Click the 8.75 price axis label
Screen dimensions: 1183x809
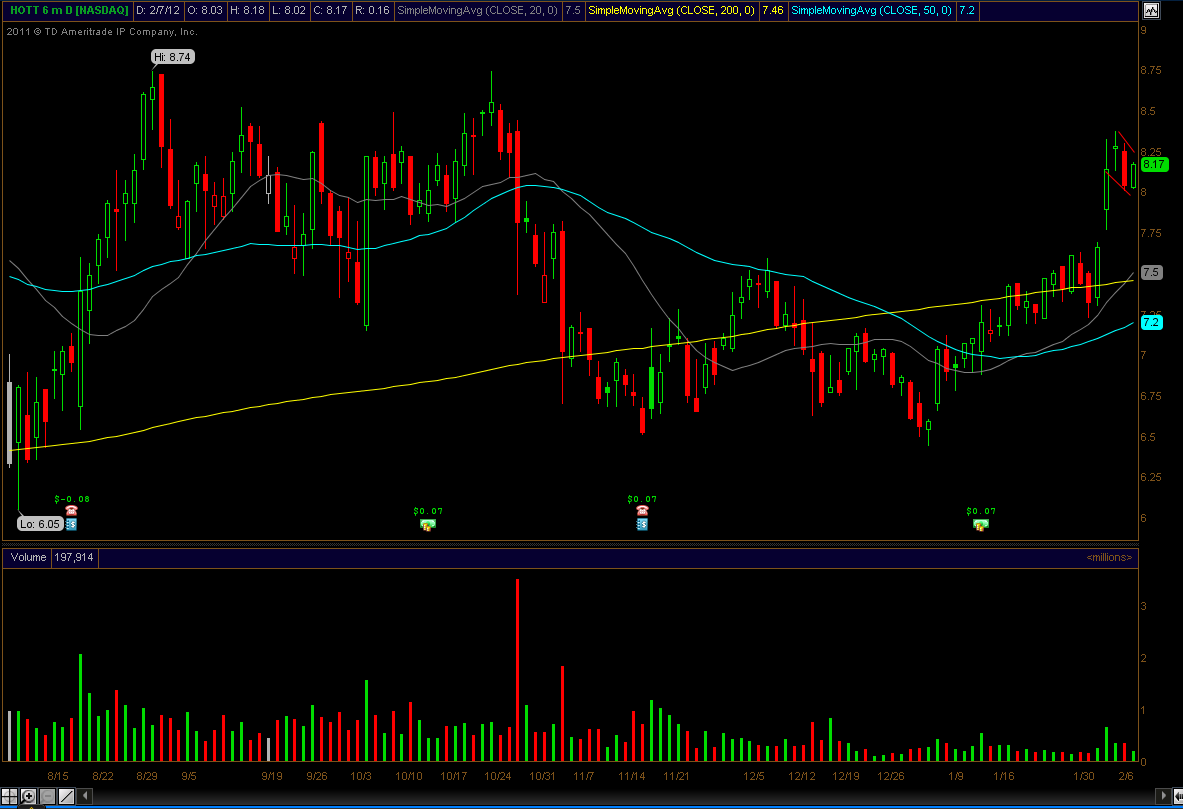click(1151, 70)
